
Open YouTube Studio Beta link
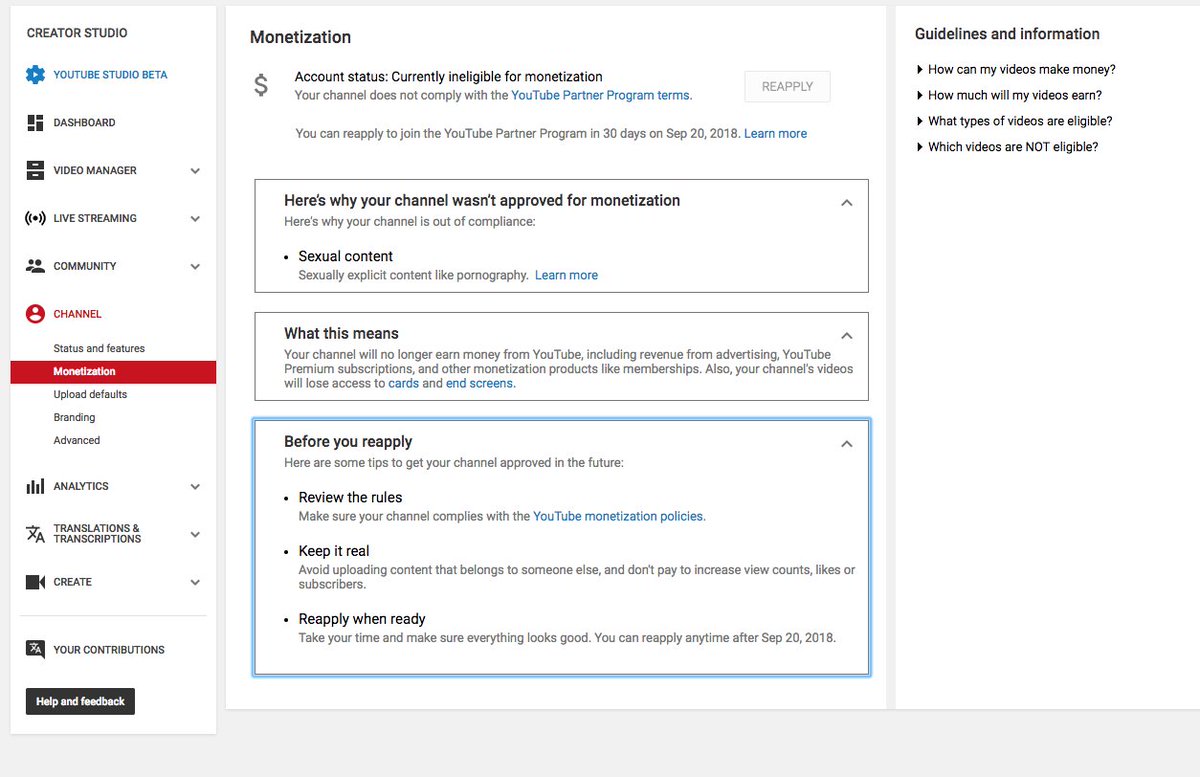tap(110, 75)
